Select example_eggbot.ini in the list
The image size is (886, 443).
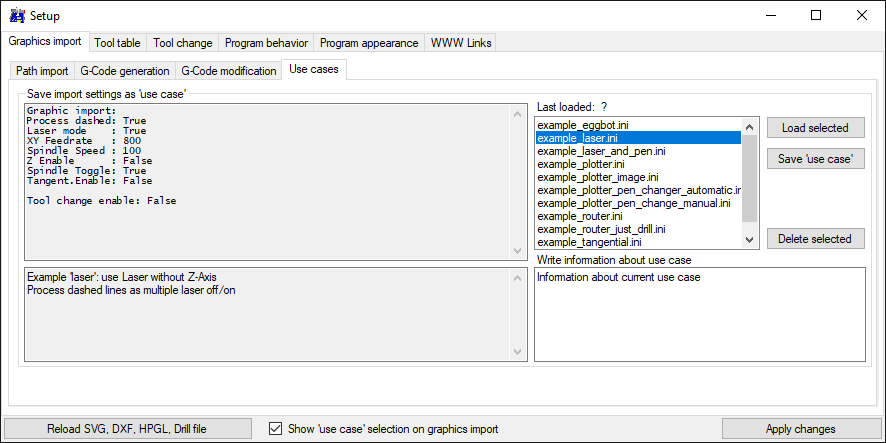tap(582, 125)
